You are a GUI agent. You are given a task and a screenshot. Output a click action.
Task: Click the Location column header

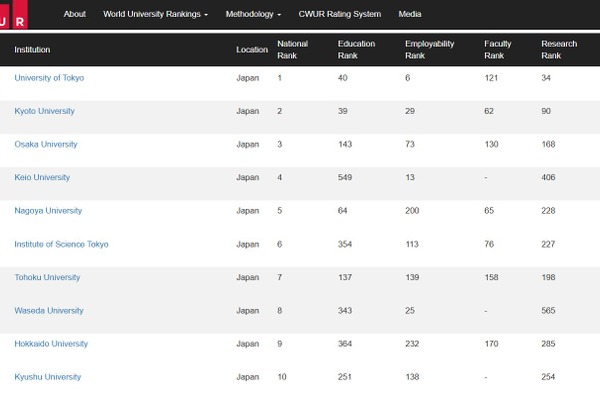click(x=252, y=50)
